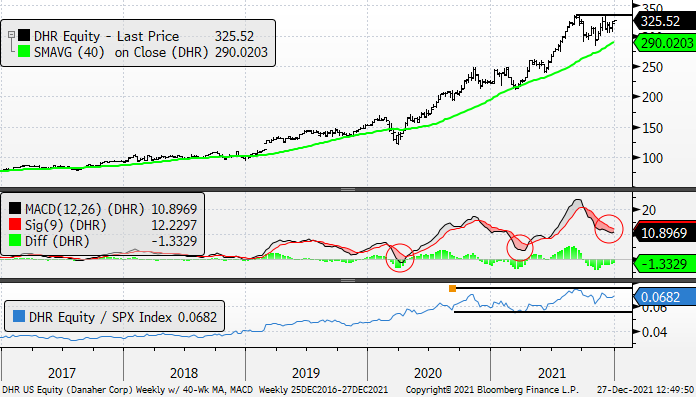
Task: Click the green Diff (DHR) legend swatch
Action: tap(15, 241)
